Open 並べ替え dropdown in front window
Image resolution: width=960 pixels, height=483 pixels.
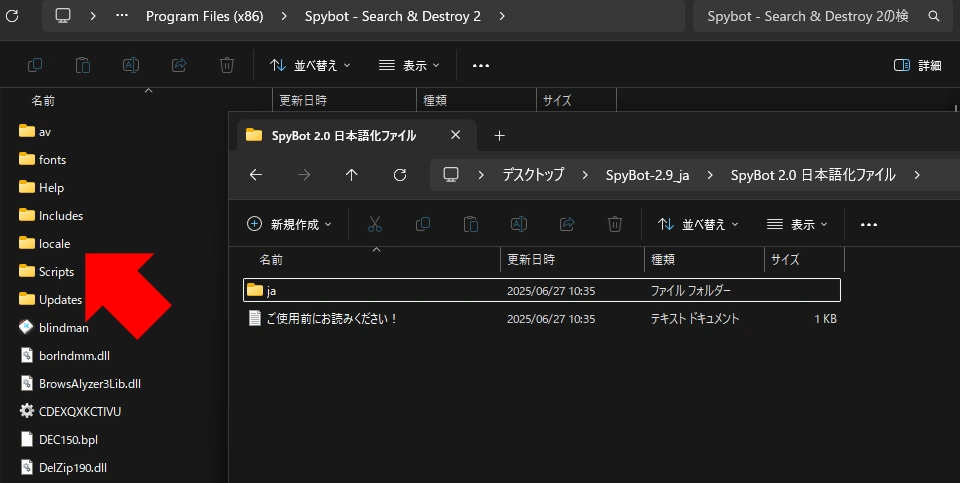click(699, 224)
